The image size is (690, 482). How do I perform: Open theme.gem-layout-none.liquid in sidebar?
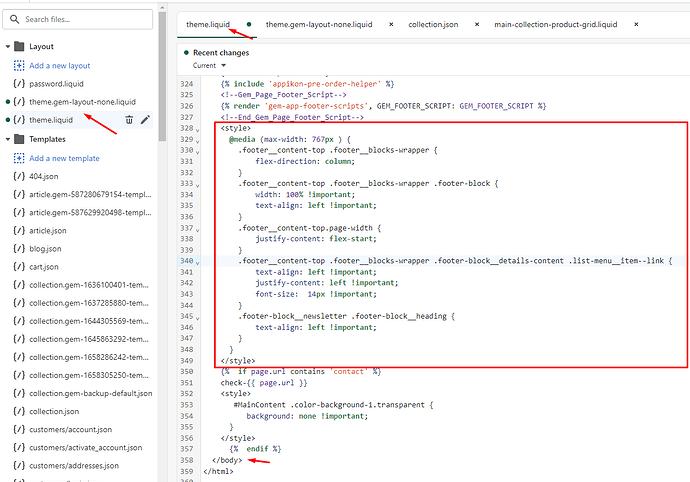(x=82, y=102)
